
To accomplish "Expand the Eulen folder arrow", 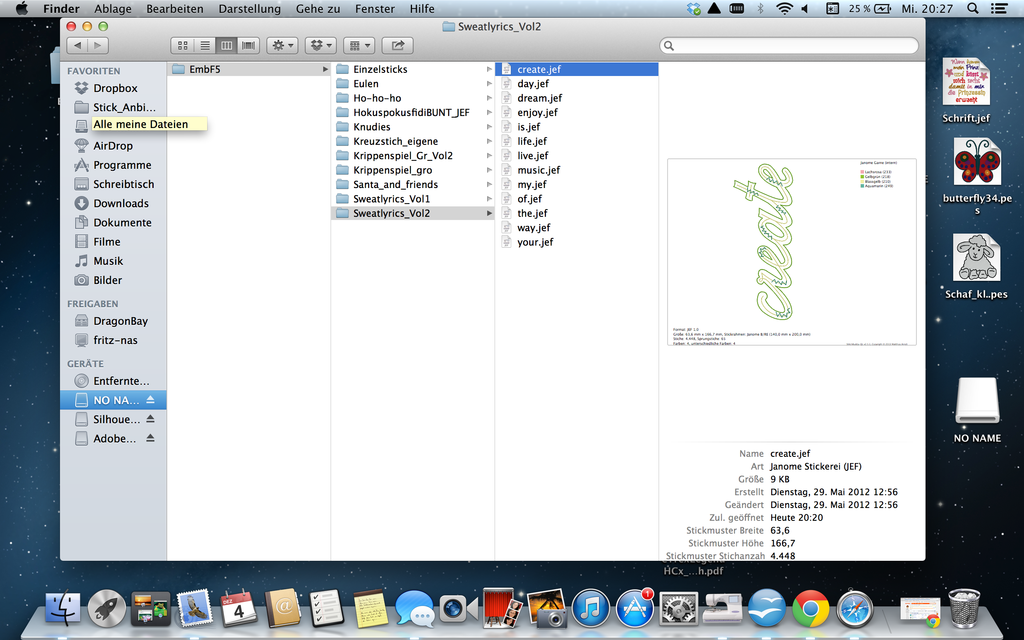I will 488,84.
